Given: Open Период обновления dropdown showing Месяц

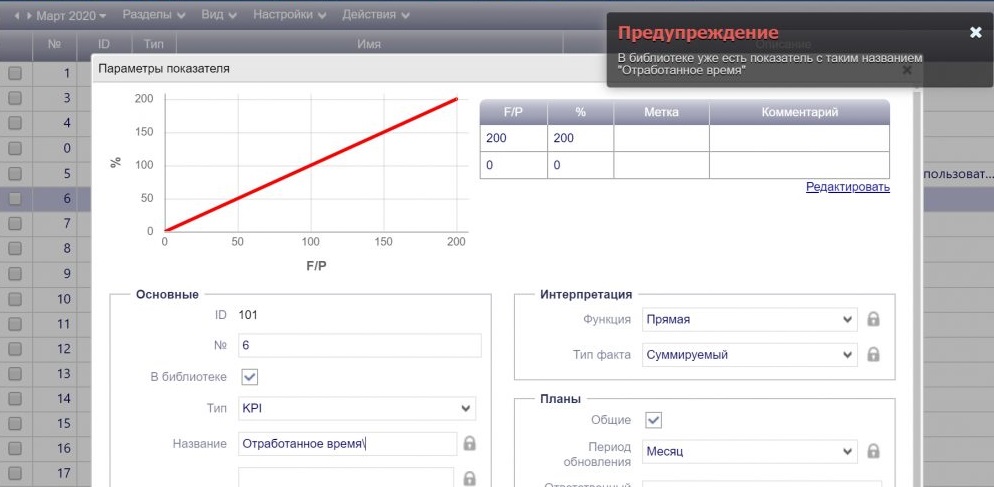Looking at the screenshot, I should coord(749,451).
